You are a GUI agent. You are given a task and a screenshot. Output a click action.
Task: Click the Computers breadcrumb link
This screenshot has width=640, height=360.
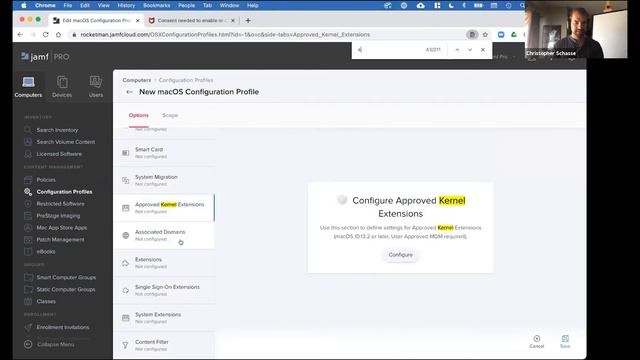137,80
